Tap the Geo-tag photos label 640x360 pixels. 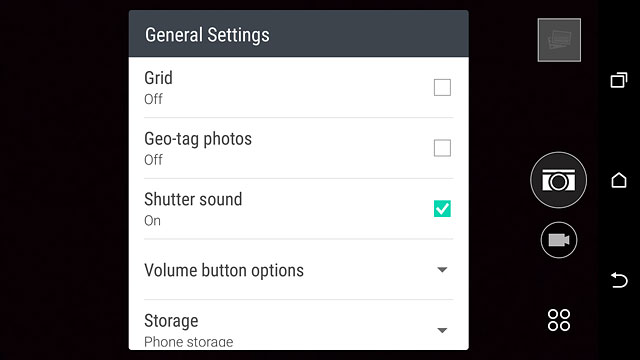[x=198, y=139]
